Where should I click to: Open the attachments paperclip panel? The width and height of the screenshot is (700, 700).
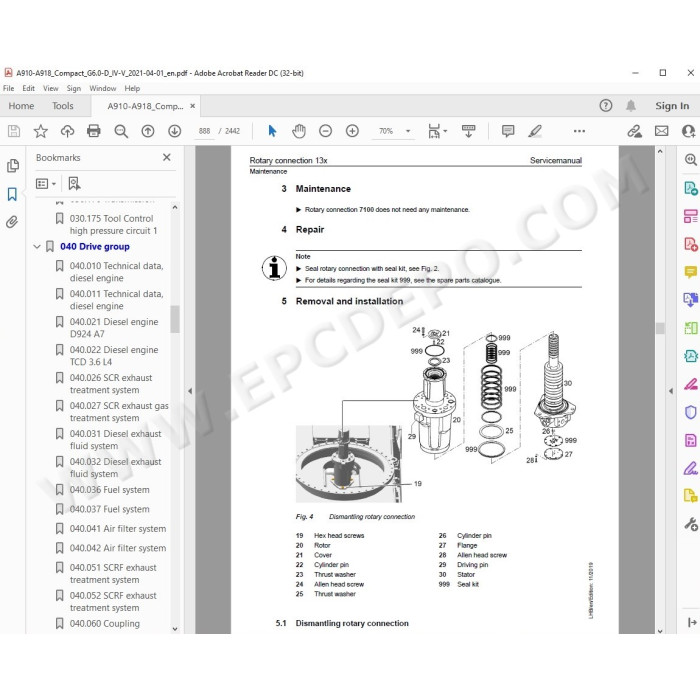[12, 222]
